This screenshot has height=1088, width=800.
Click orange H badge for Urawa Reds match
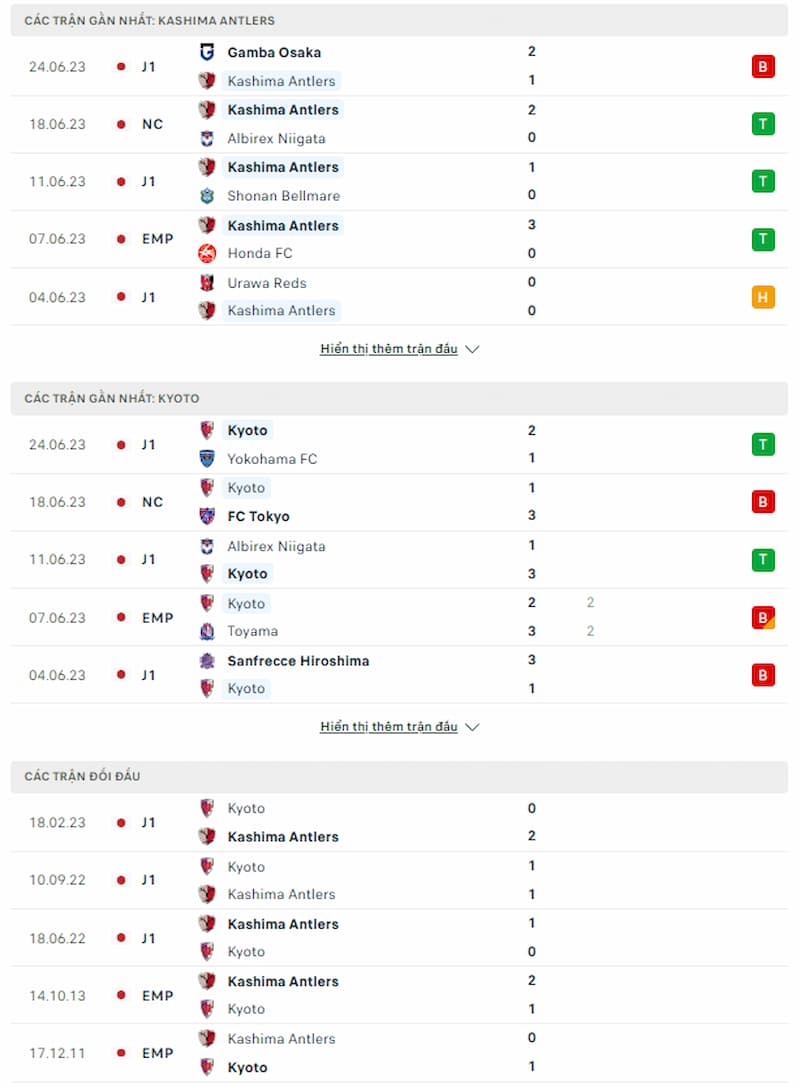[x=763, y=297]
